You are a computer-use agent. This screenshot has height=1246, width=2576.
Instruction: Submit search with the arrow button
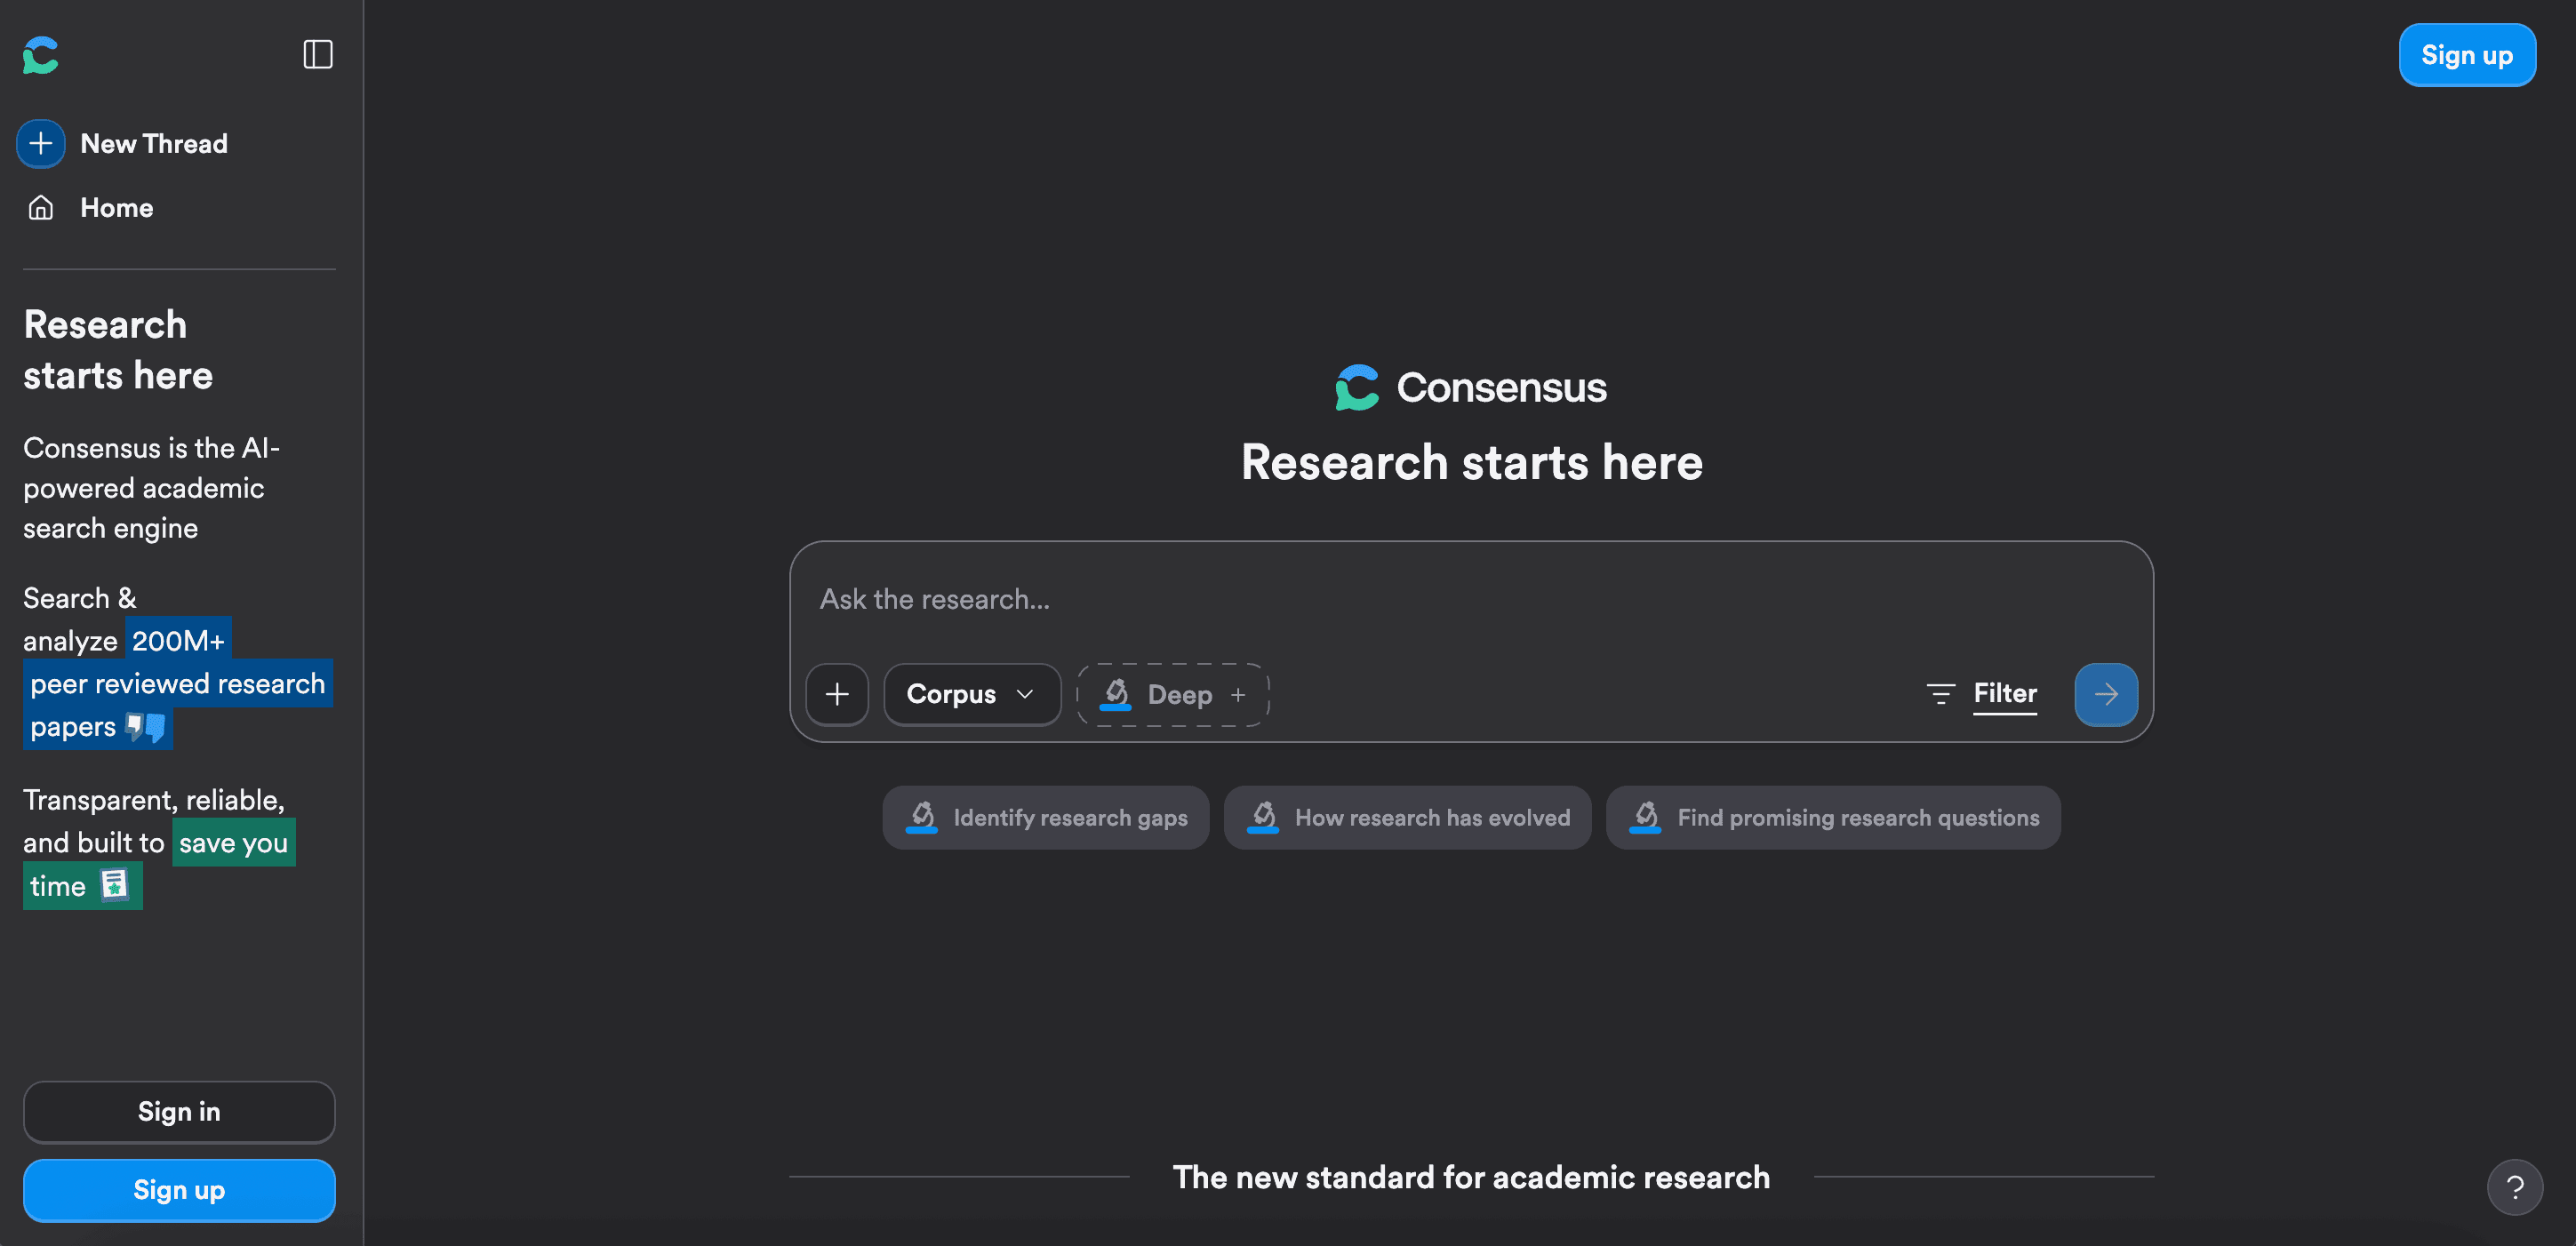tap(2105, 694)
